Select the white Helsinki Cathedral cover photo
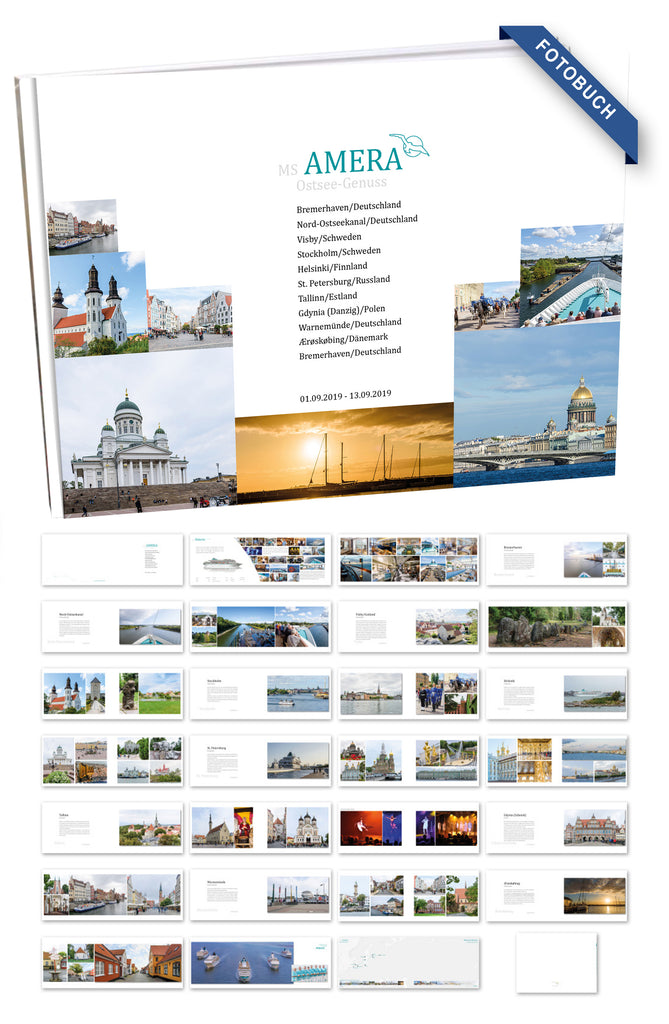This screenshot has height=1024, width=669. 147,431
